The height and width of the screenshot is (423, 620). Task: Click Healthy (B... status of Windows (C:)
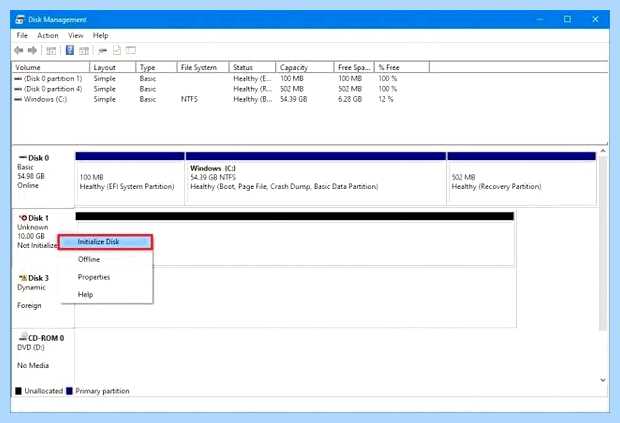(x=252, y=99)
